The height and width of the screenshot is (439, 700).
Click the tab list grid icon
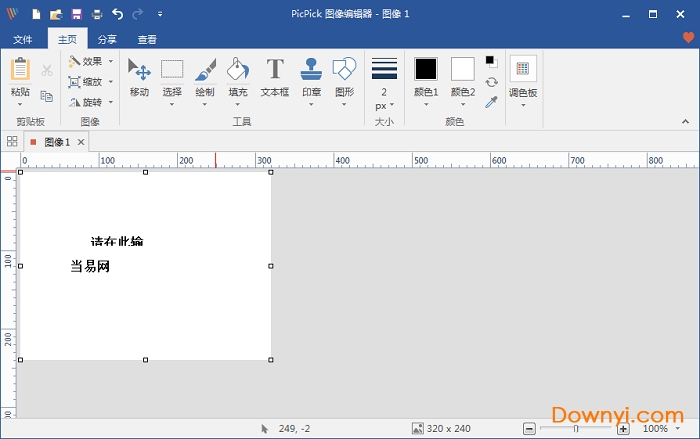click(12, 142)
